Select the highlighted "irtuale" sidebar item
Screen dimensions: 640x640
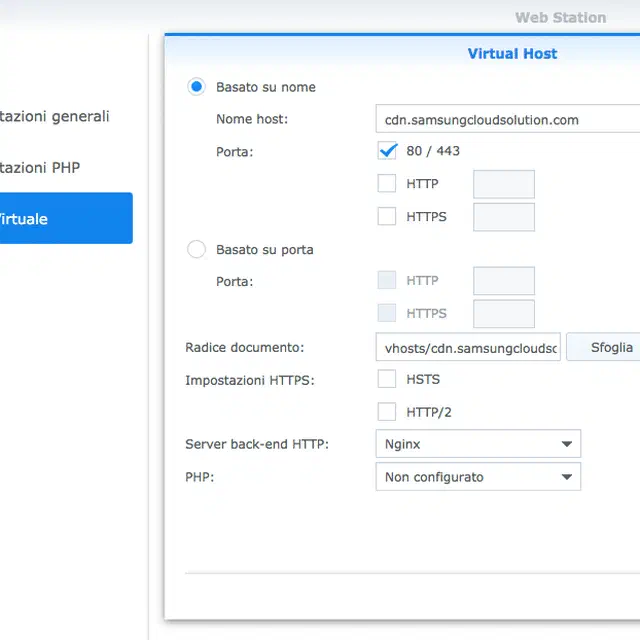66,218
